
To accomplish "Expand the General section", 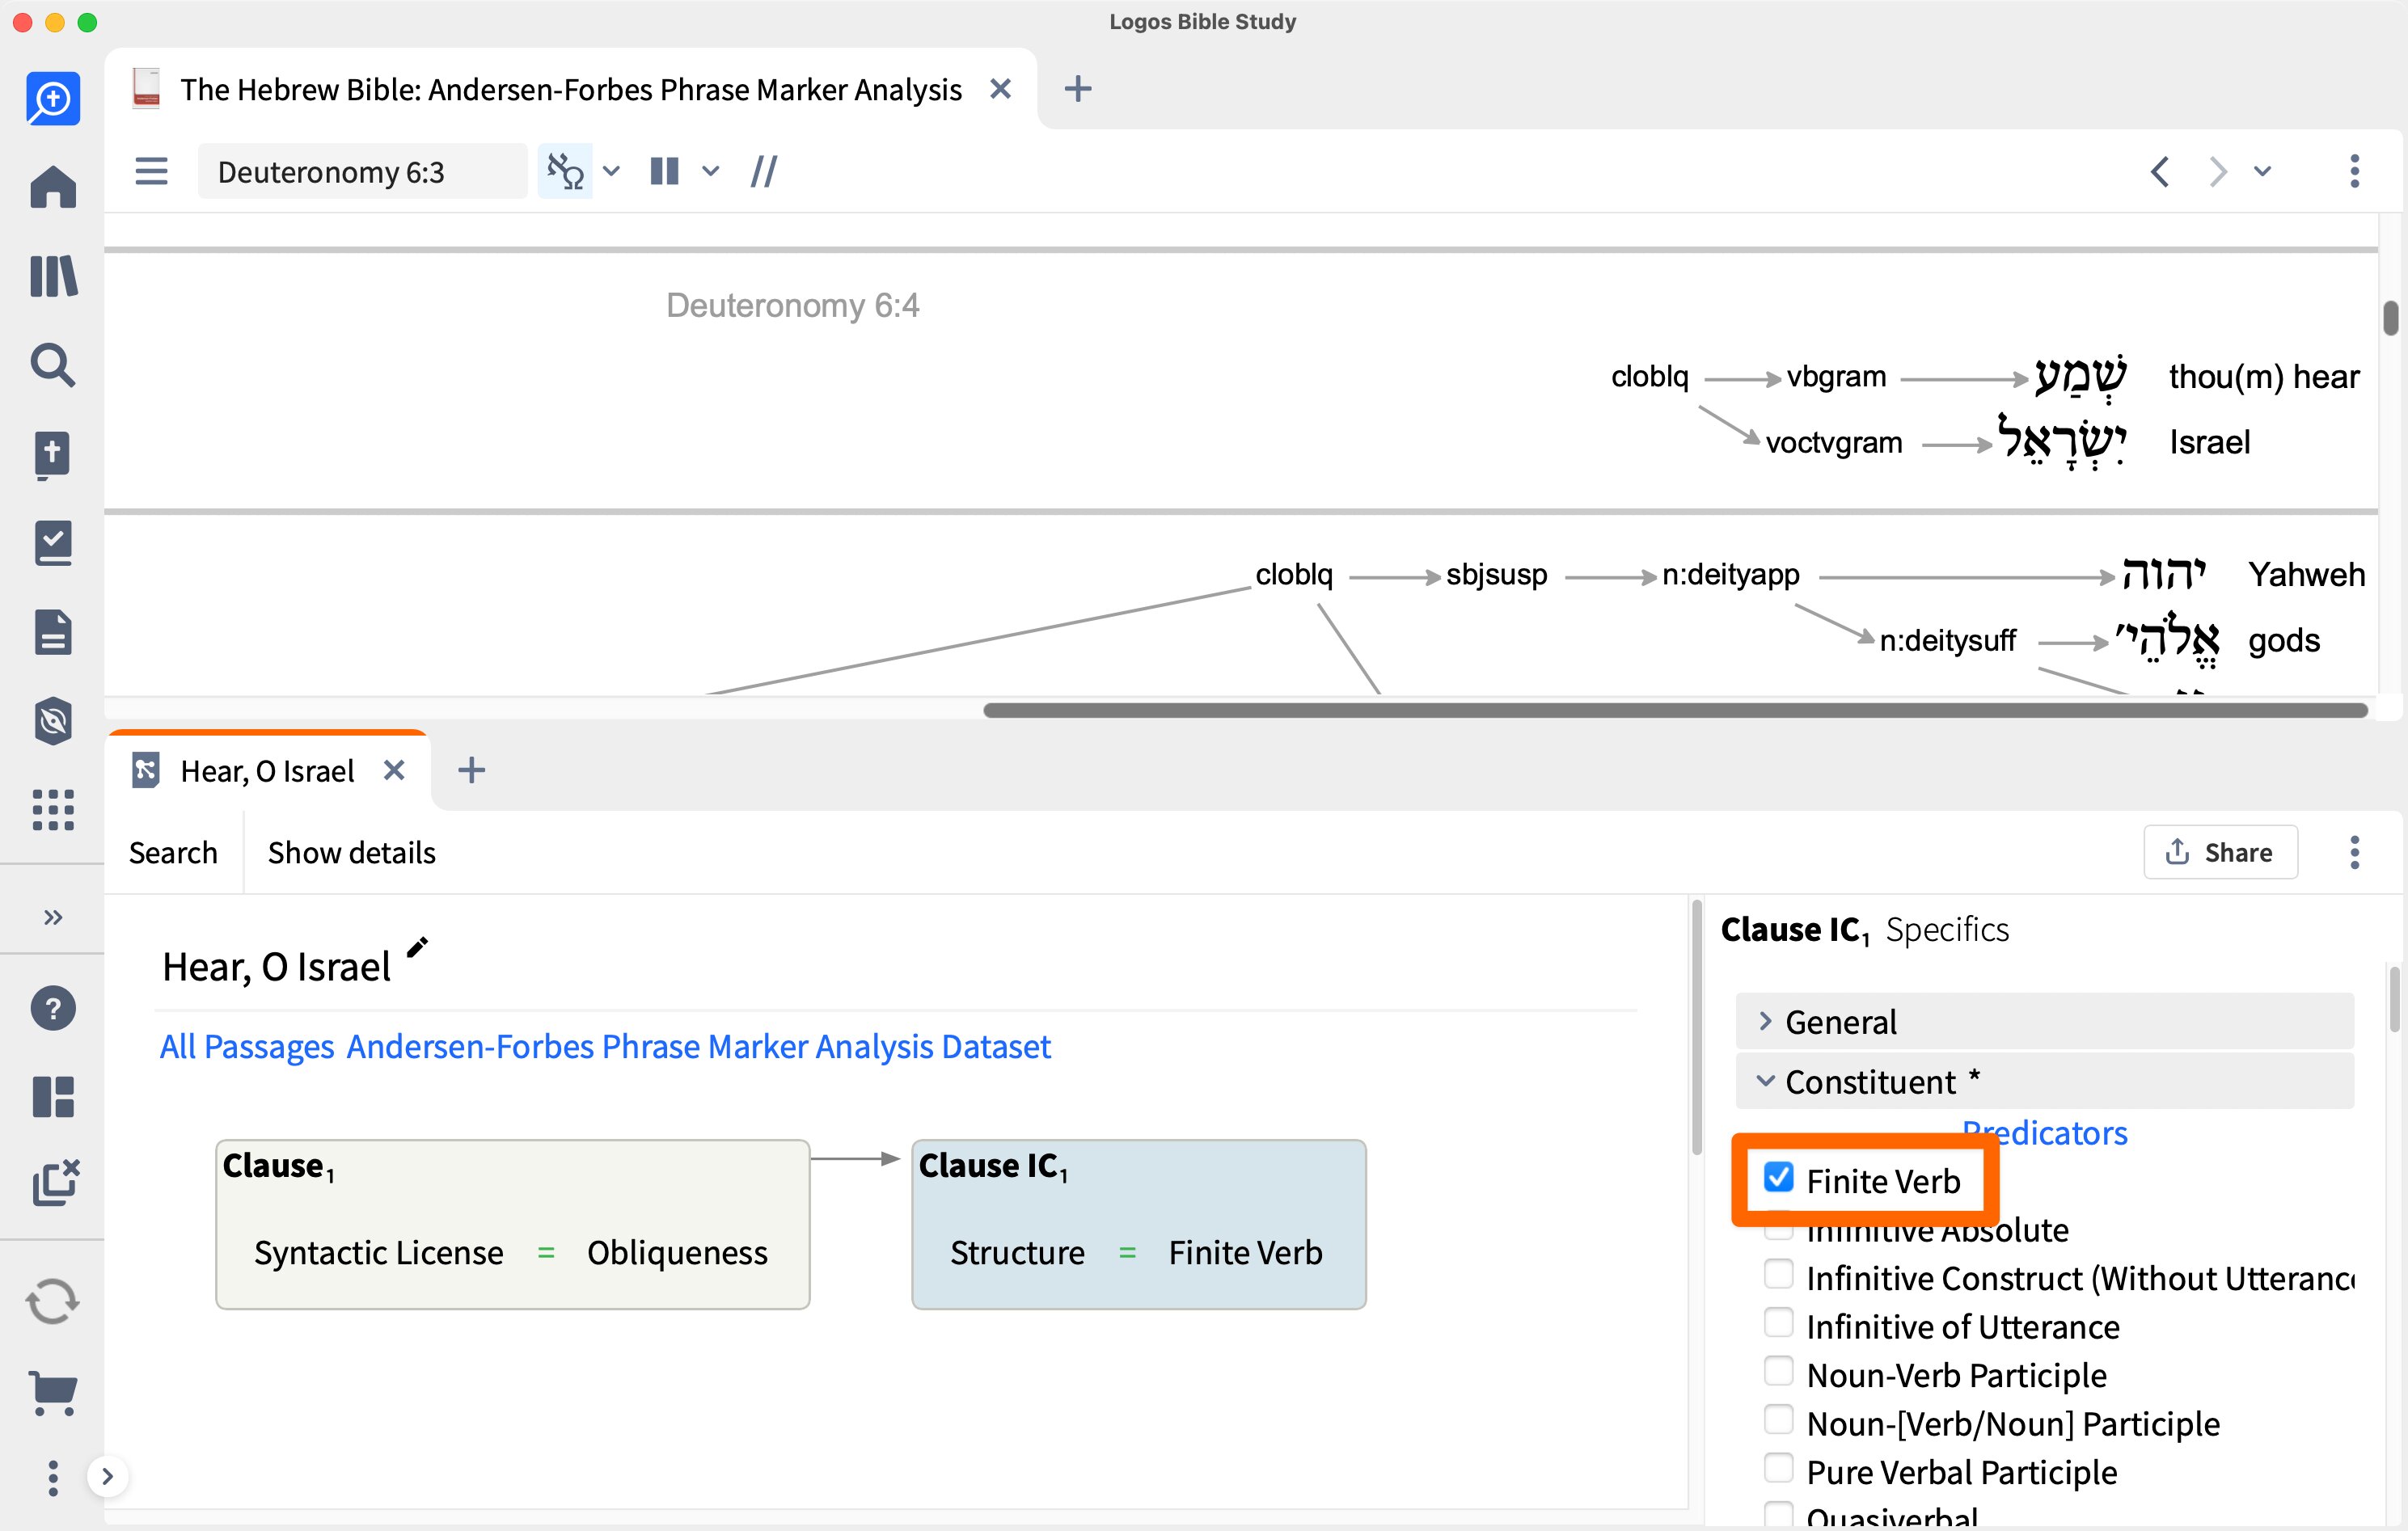I will [2044, 1022].
